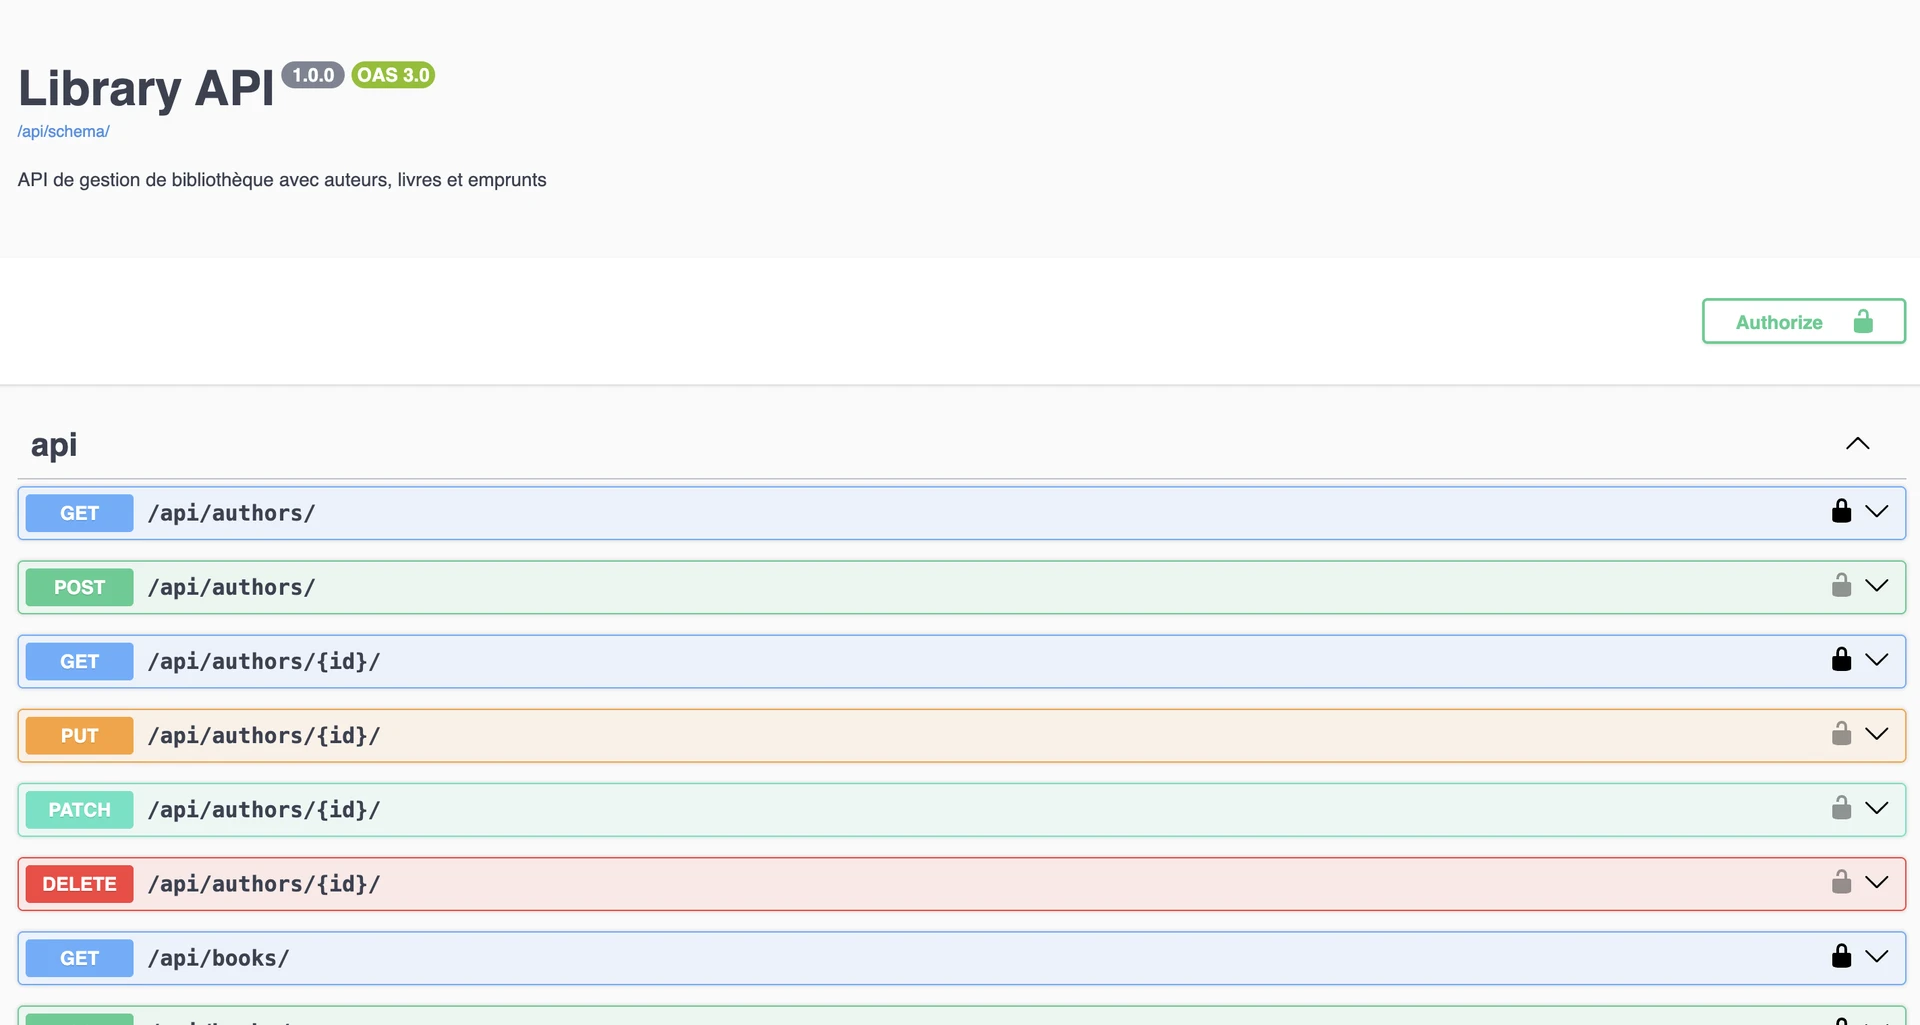Open the /api/schema/ link
Image resolution: width=1920 pixels, height=1025 pixels.
63,131
